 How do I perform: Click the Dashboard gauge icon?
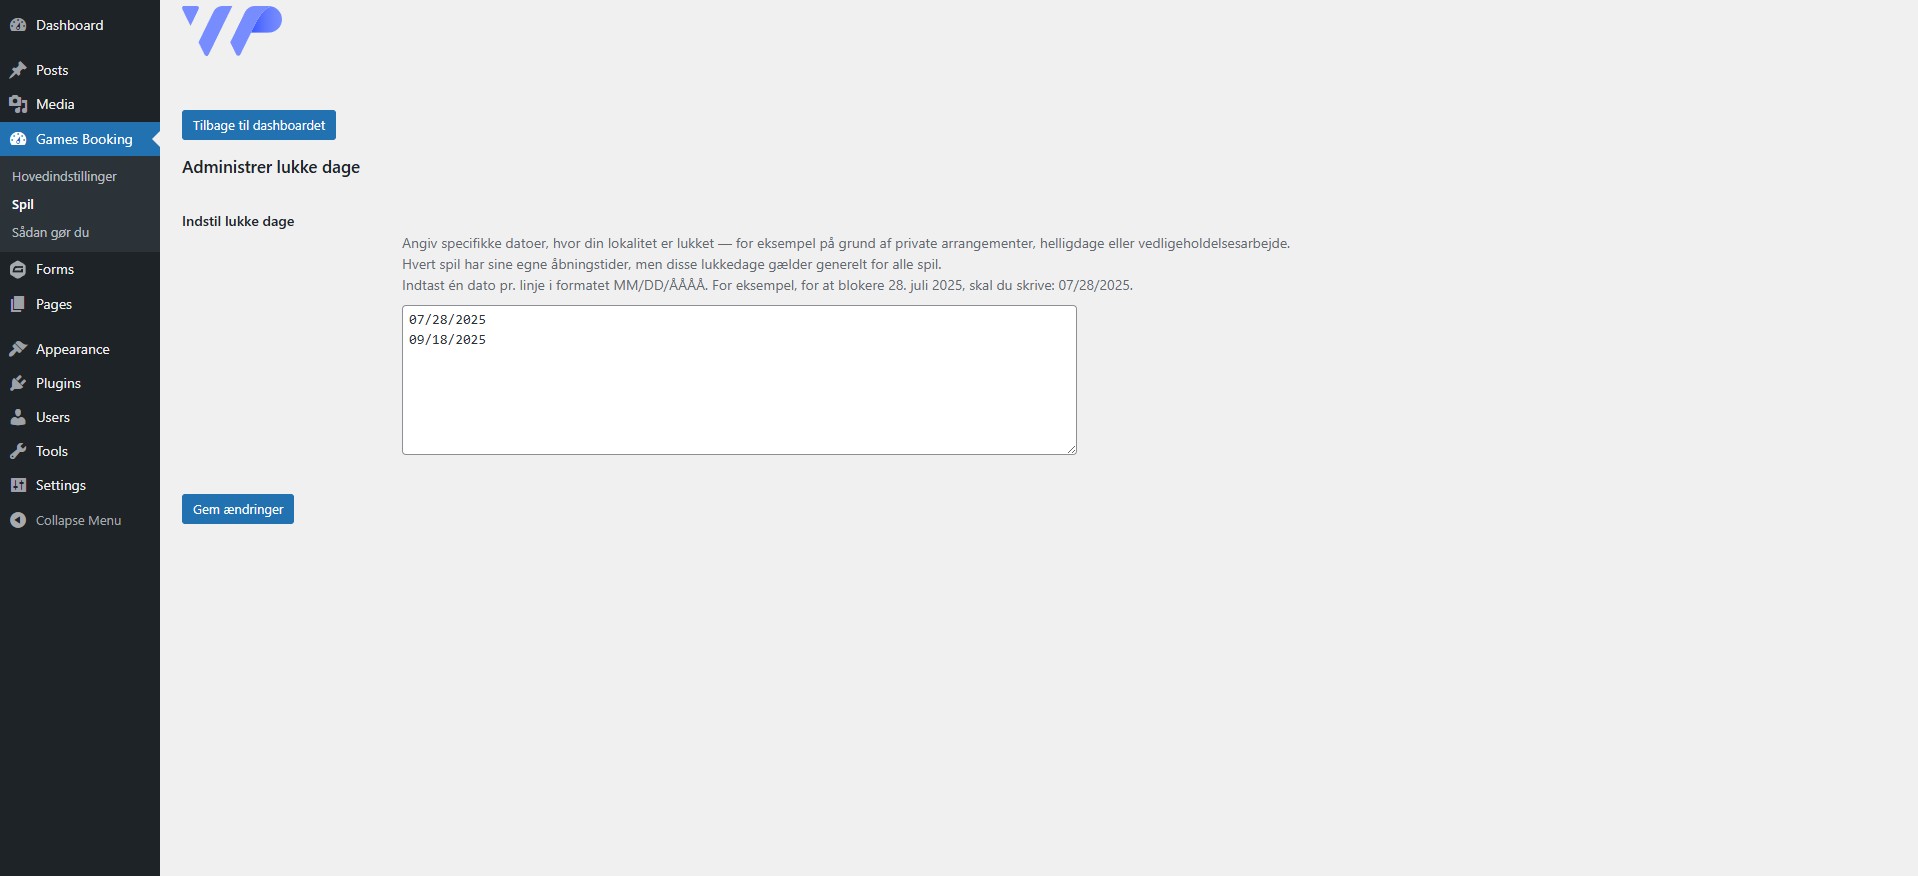(18, 25)
